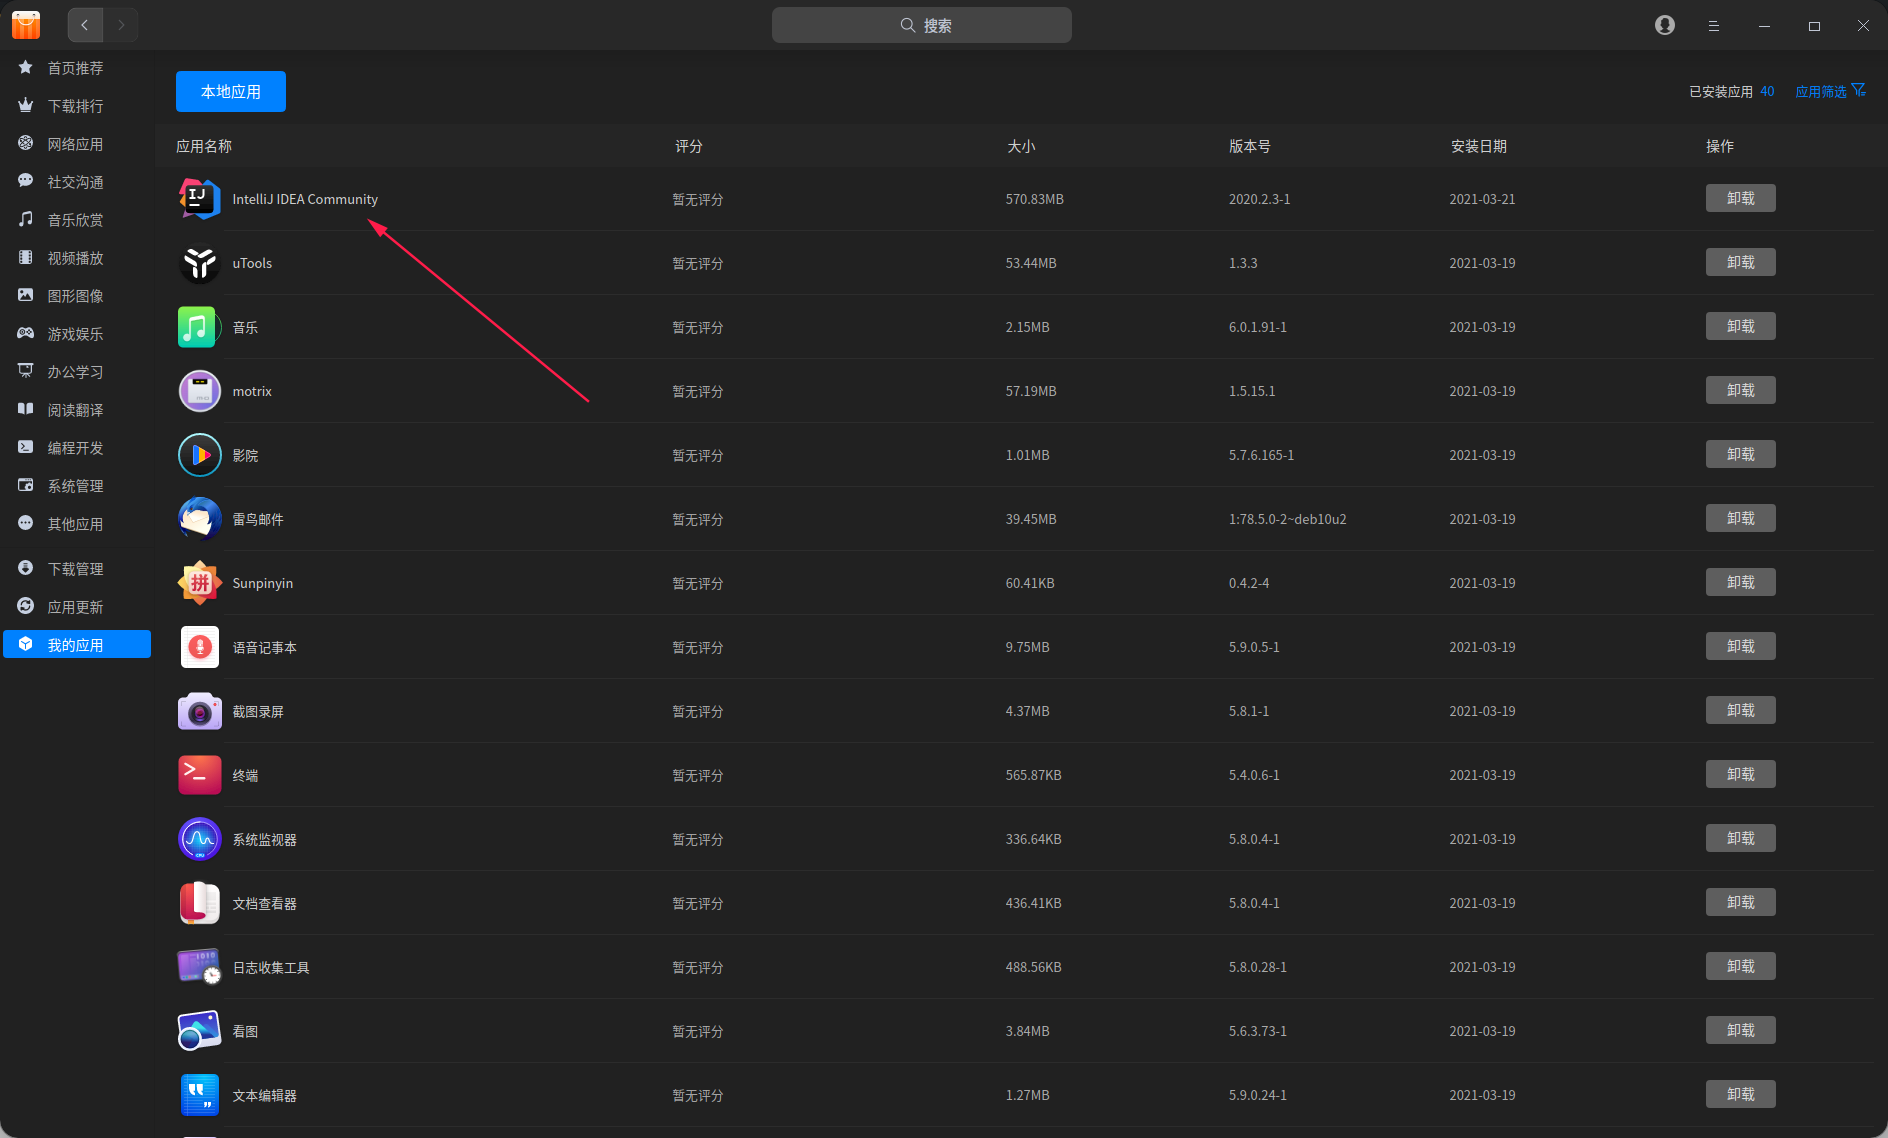Screen dimensions: 1888x1138
Task: Go back with the left arrow button
Action: [85, 25]
